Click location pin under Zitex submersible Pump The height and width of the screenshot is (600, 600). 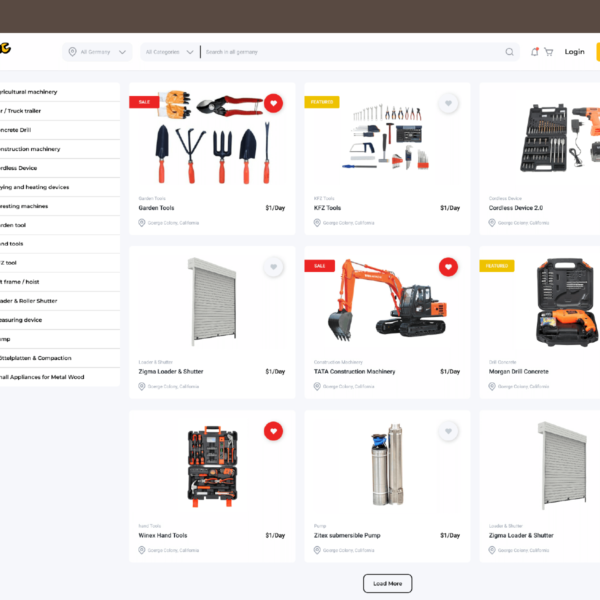(317, 550)
